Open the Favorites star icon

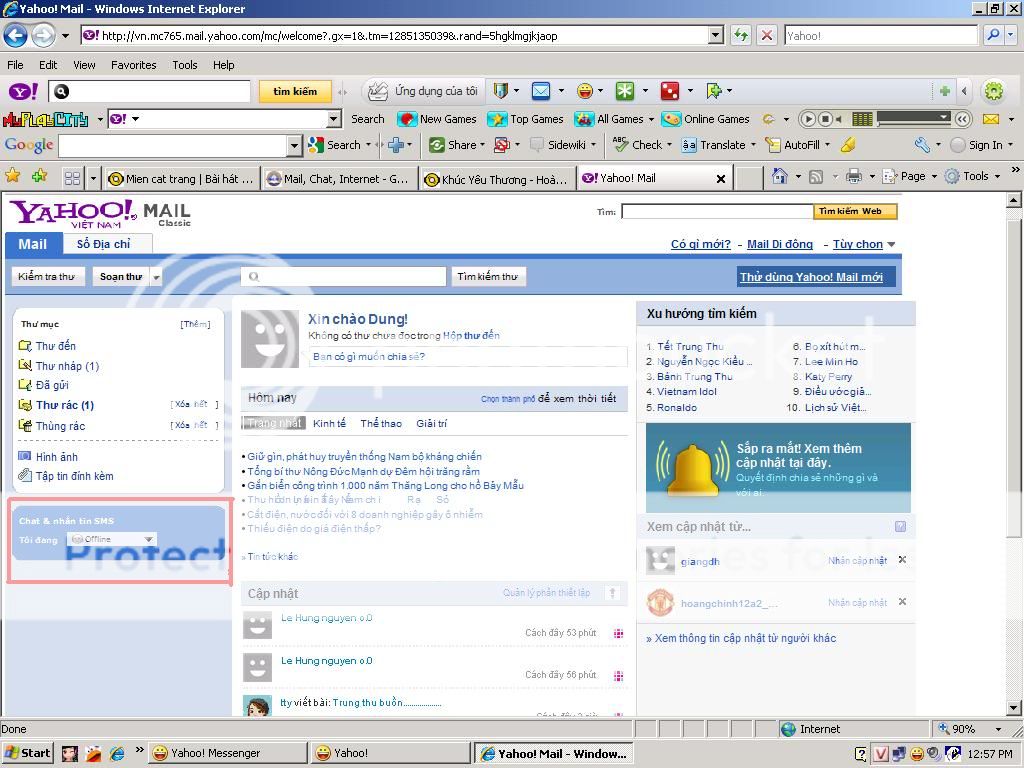[x=13, y=177]
